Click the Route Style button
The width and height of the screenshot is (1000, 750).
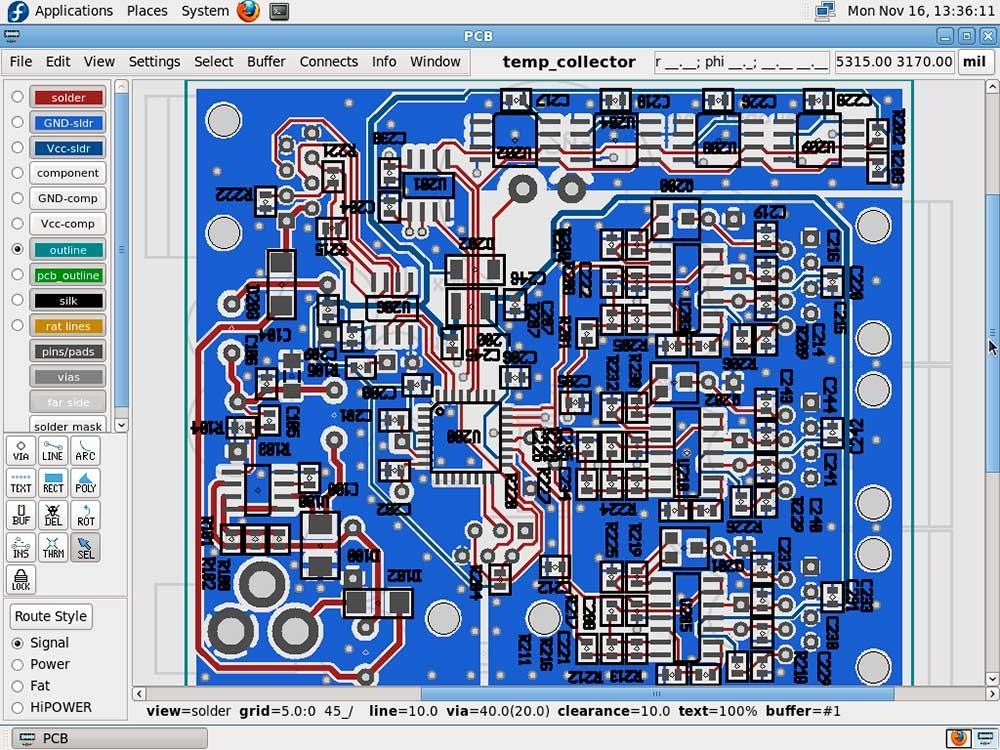[51, 617]
